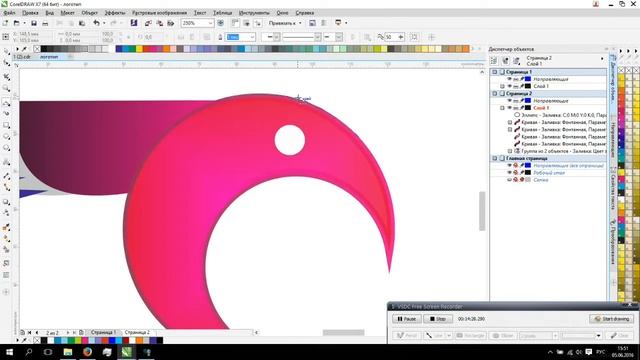Click the black swatch in top color palette
640x360 pixels.
(x=44, y=49)
